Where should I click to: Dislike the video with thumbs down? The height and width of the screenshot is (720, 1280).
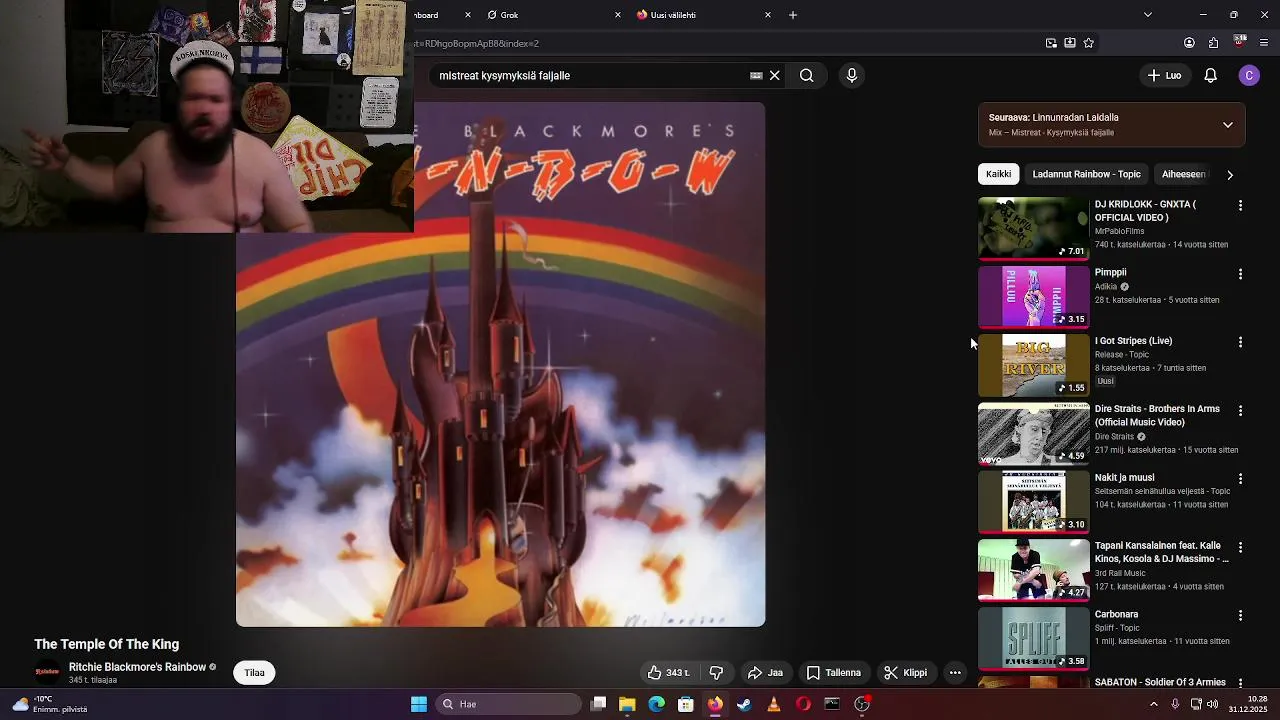(716, 673)
